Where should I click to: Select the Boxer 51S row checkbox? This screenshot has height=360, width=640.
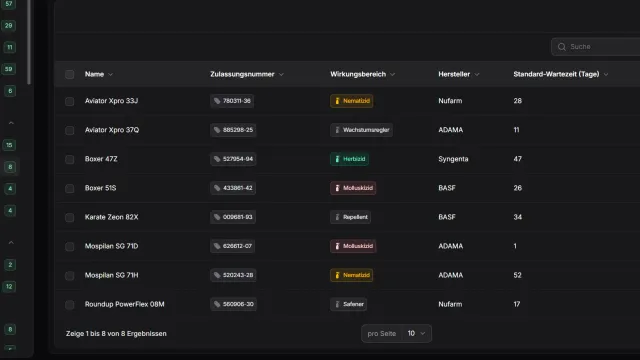point(69,188)
